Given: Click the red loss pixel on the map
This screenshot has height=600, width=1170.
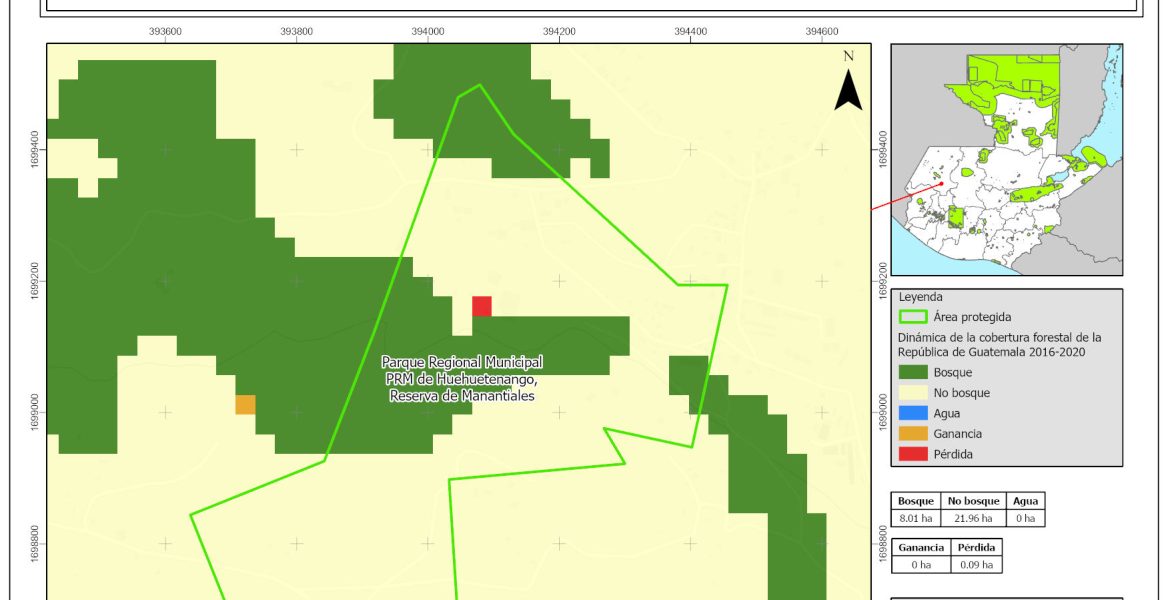Looking at the screenshot, I should pos(482,306).
